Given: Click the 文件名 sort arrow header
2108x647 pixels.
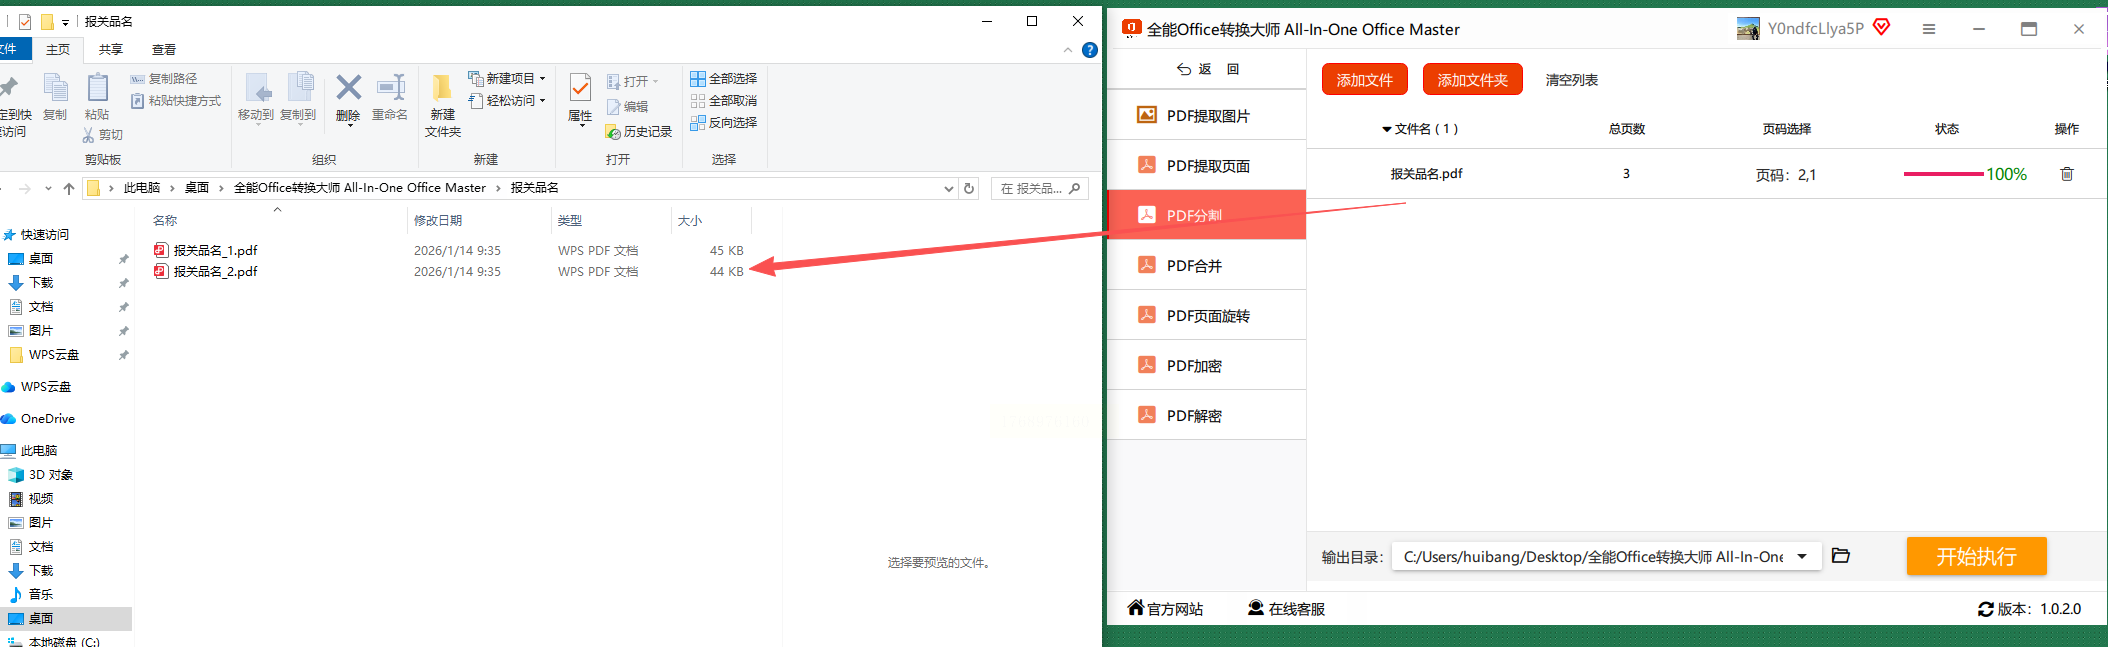Looking at the screenshot, I should [x=1387, y=129].
